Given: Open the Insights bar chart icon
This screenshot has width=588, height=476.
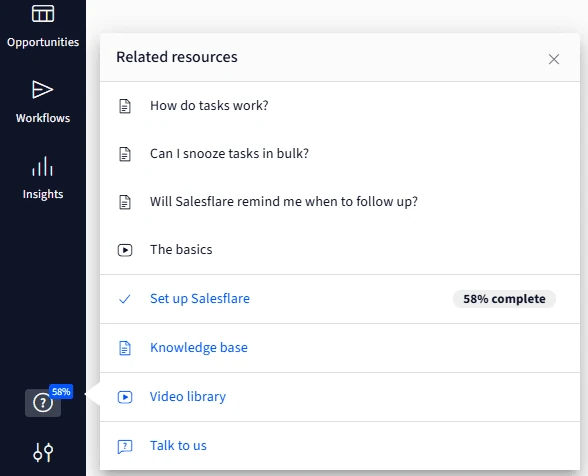Looking at the screenshot, I should click(x=42, y=166).
